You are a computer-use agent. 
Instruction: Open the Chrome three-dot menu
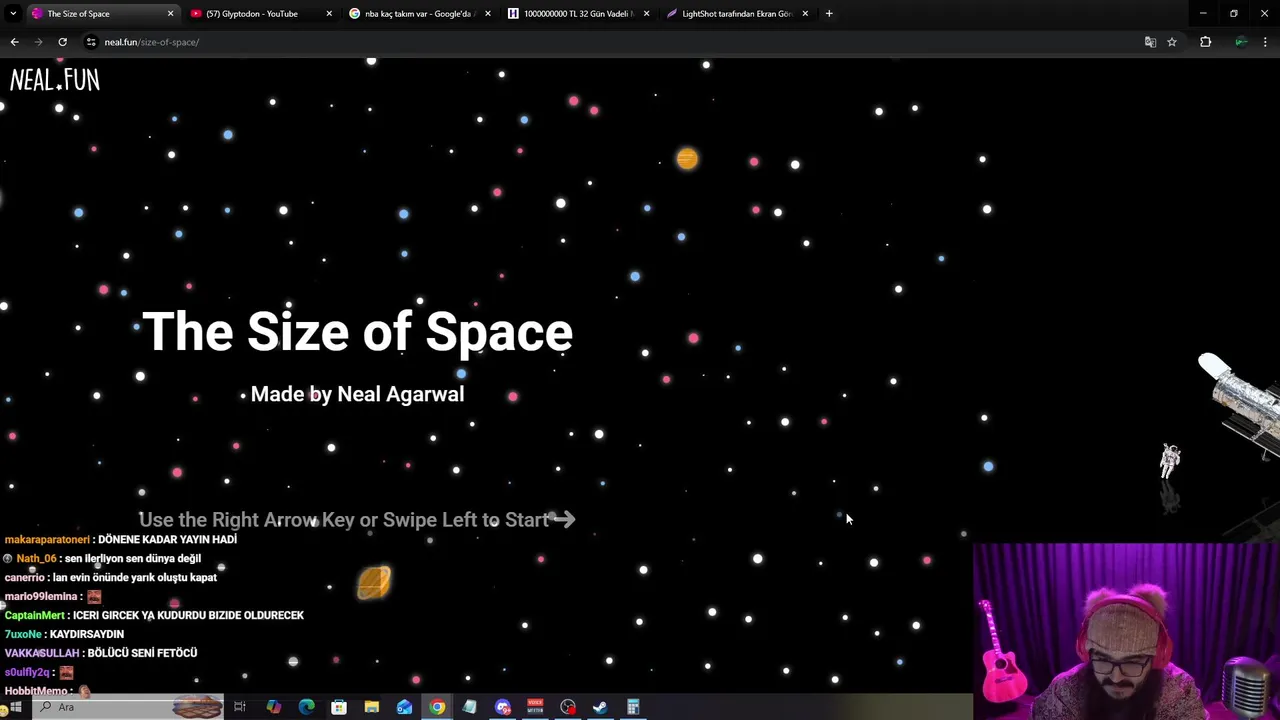1266,42
